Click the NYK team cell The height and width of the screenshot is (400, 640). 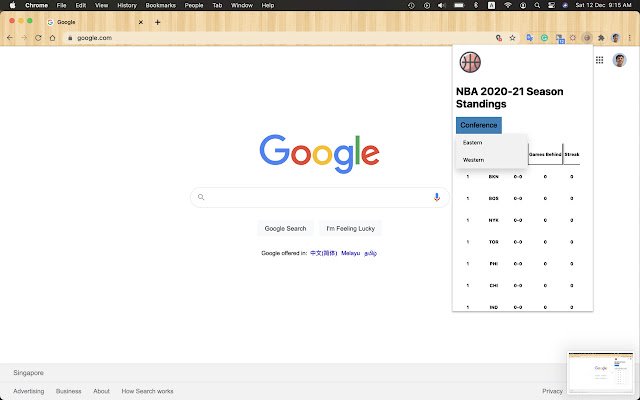pos(493,220)
